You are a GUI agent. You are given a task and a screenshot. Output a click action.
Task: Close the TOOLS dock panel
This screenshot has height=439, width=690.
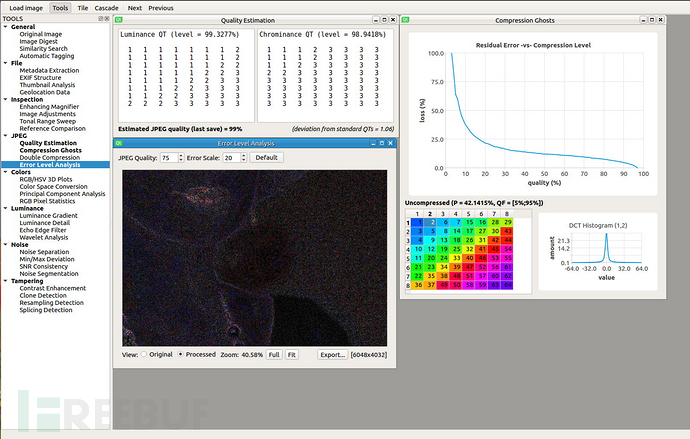[x=106, y=18]
